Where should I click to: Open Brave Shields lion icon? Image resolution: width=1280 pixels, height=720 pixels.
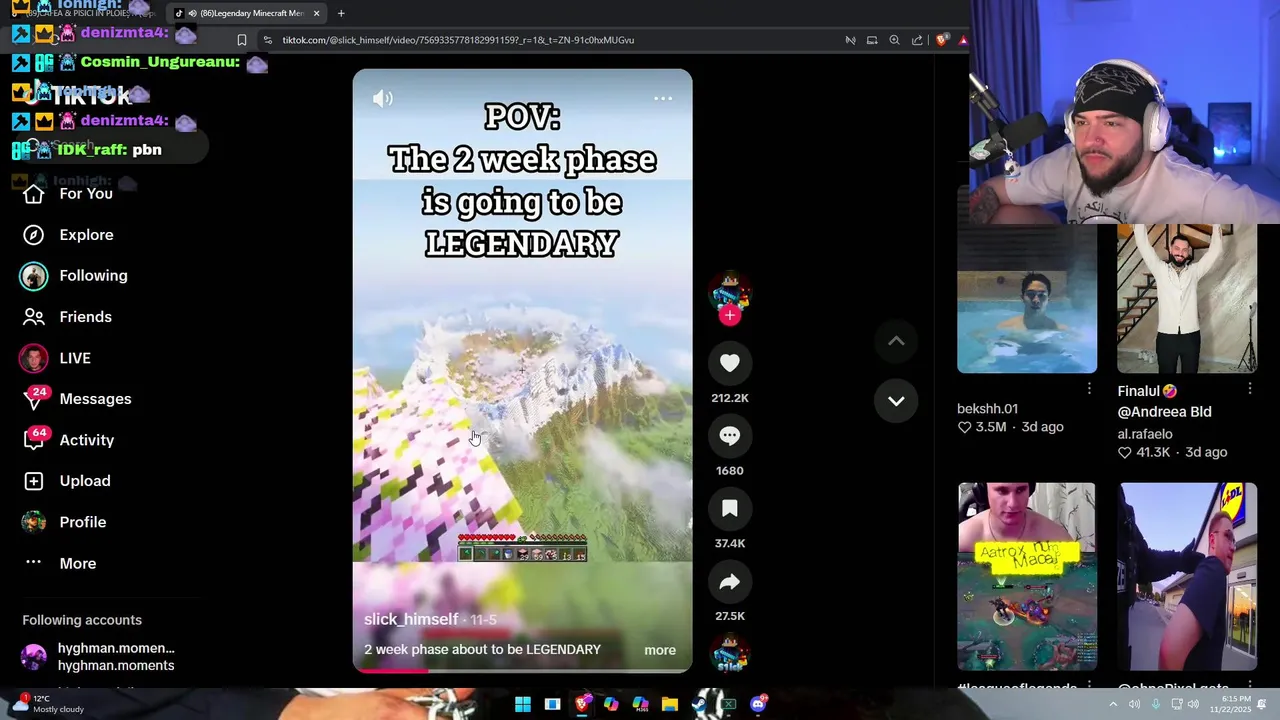[x=941, y=40]
